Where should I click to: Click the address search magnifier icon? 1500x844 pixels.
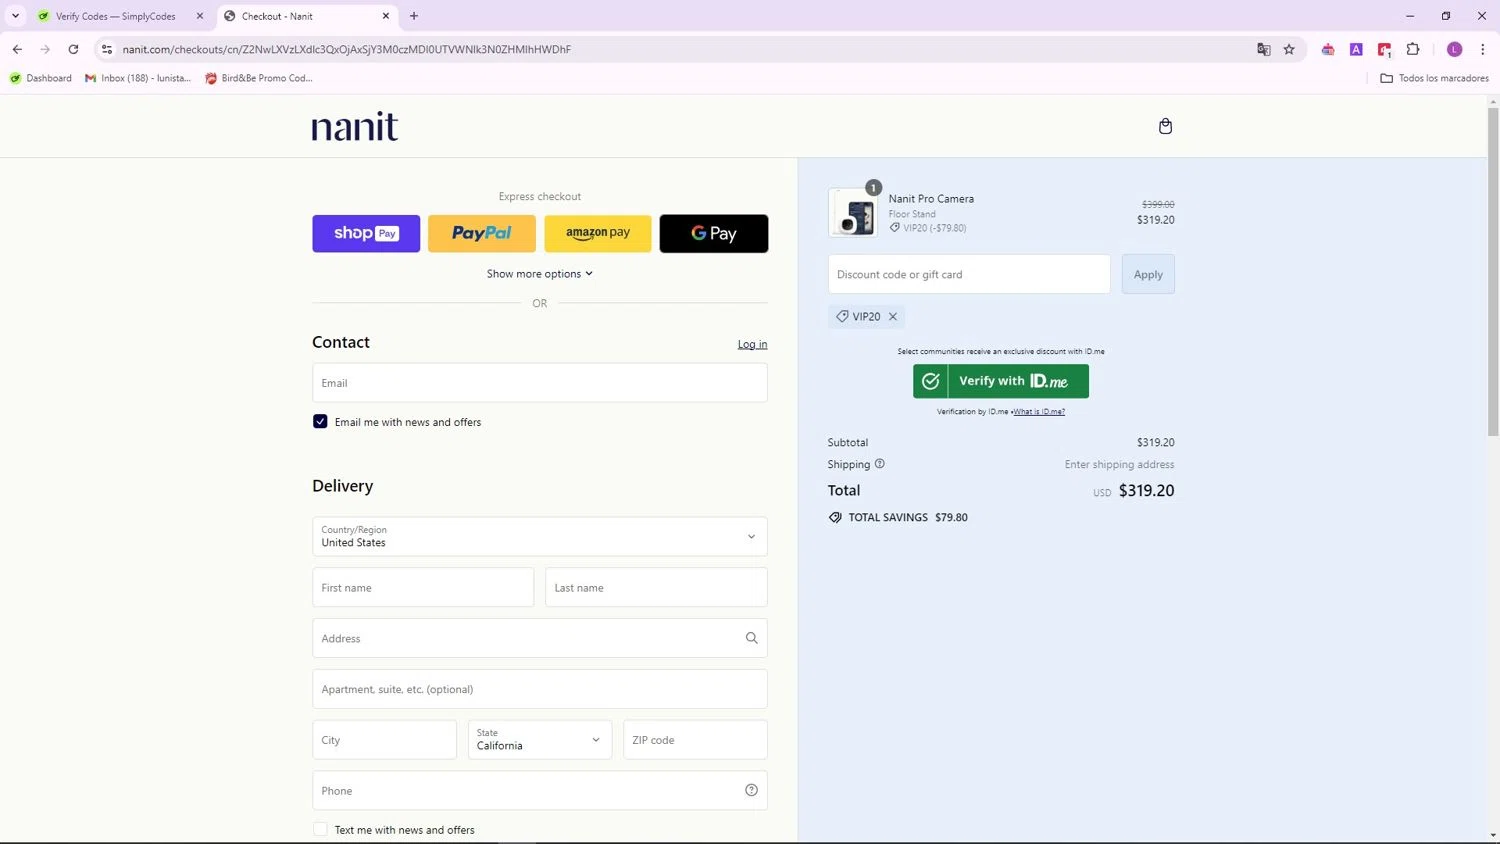[751, 638]
